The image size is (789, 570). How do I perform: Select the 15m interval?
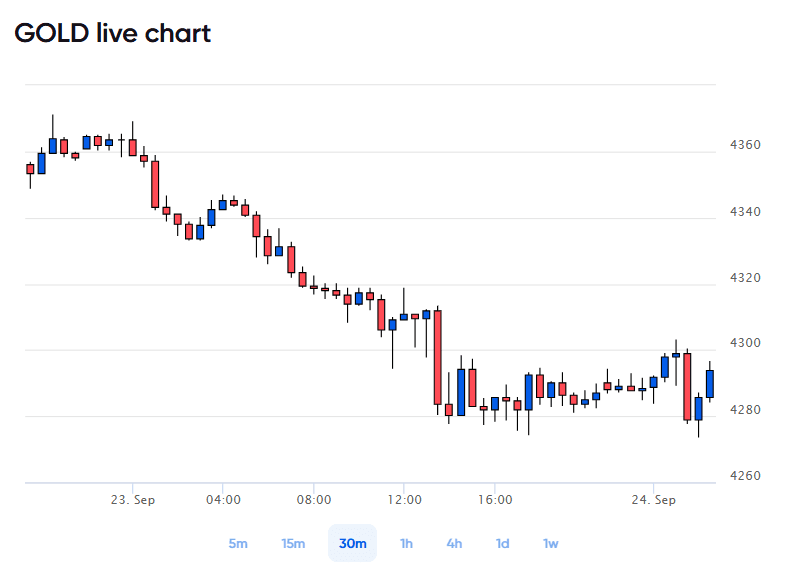click(x=293, y=543)
